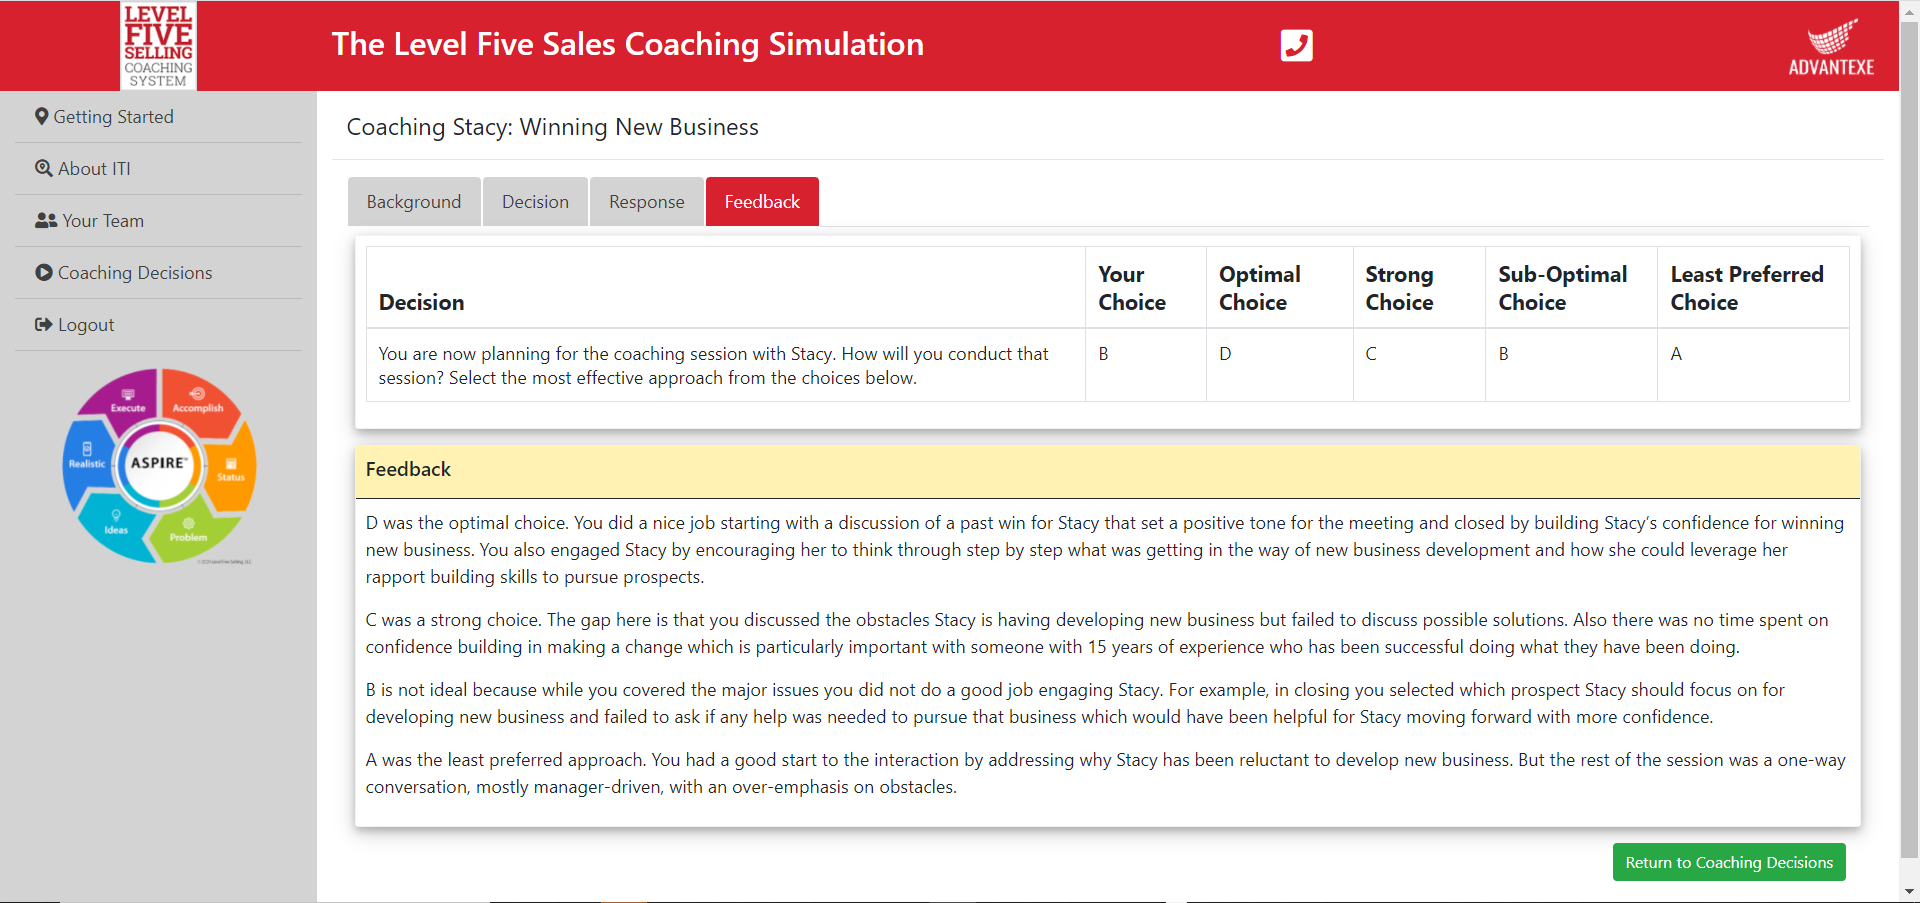Click the page scrollbar up arrow
The width and height of the screenshot is (1920, 903).
tap(1910, 10)
